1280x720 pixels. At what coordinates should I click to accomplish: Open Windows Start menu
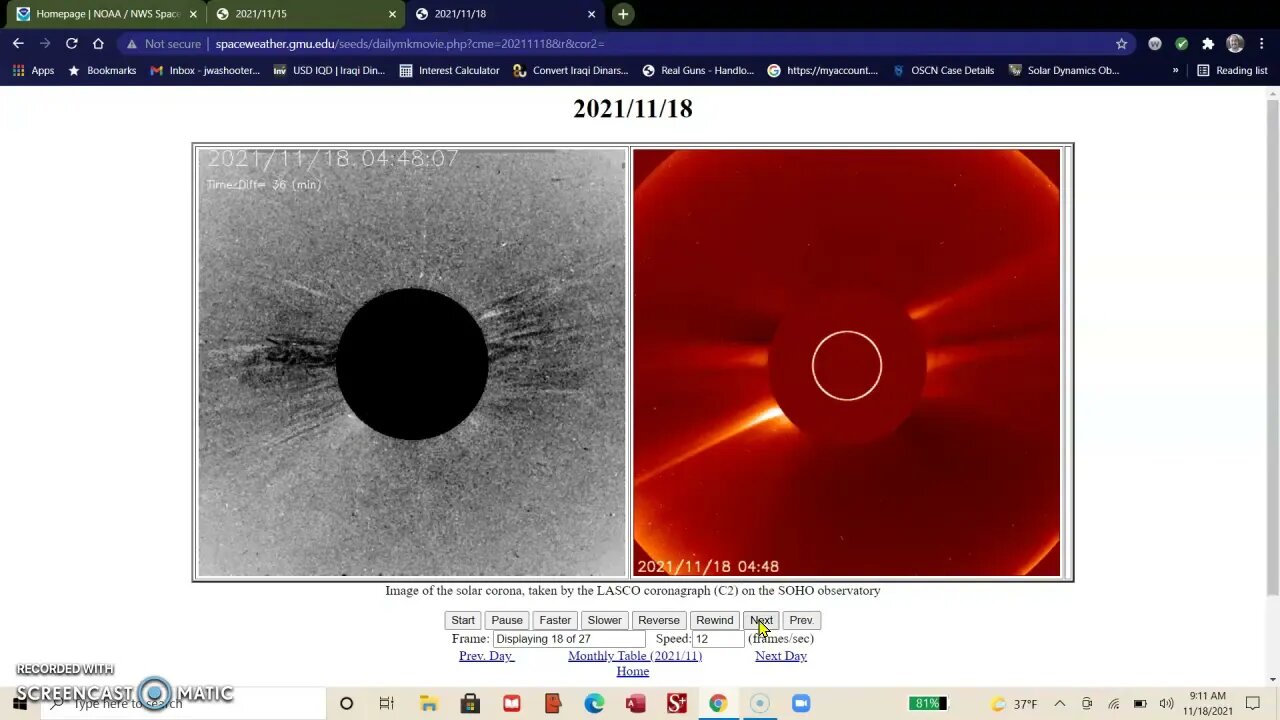click(20, 703)
